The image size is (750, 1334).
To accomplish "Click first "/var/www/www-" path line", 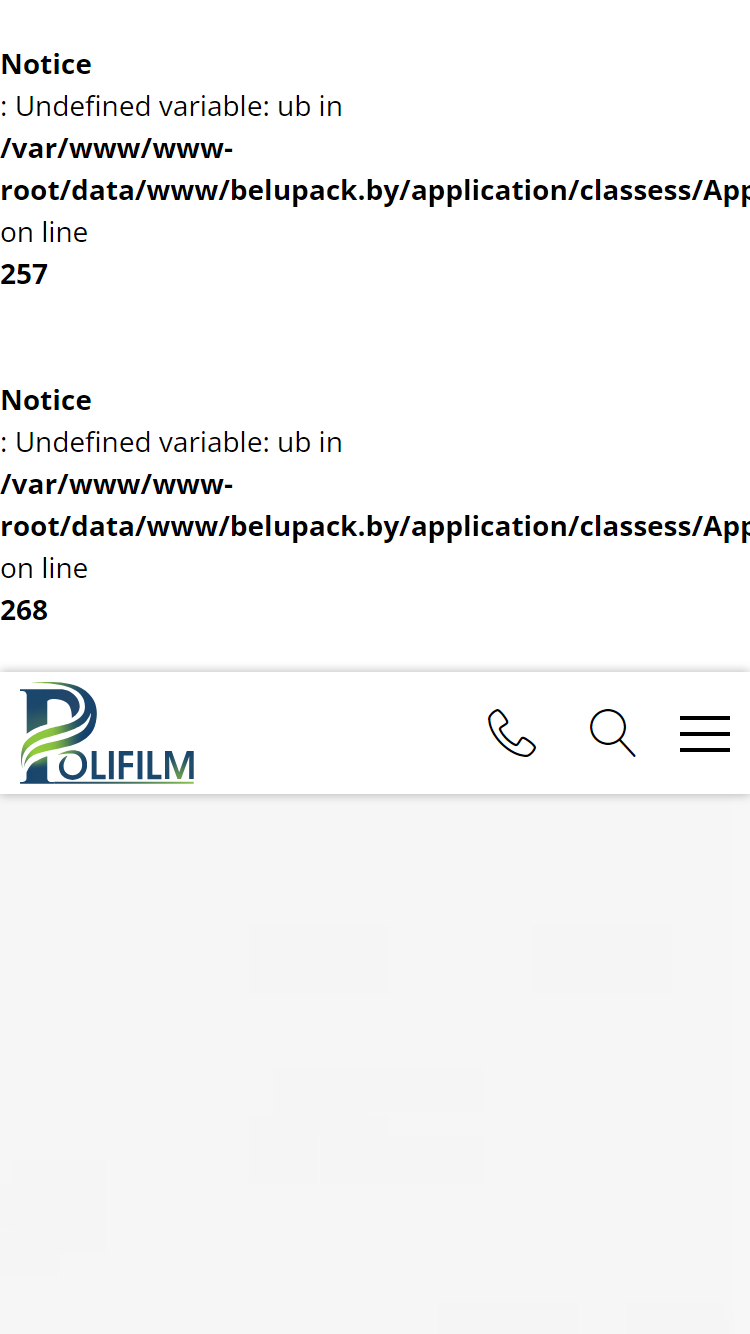I will [117, 148].
